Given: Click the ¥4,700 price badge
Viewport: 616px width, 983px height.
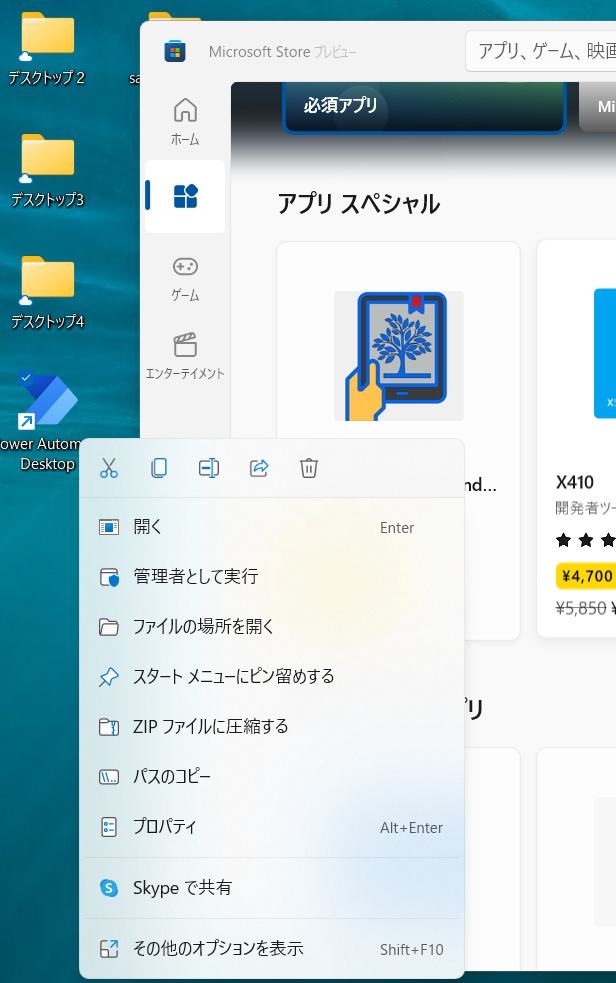Looking at the screenshot, I should pos(587,576).
